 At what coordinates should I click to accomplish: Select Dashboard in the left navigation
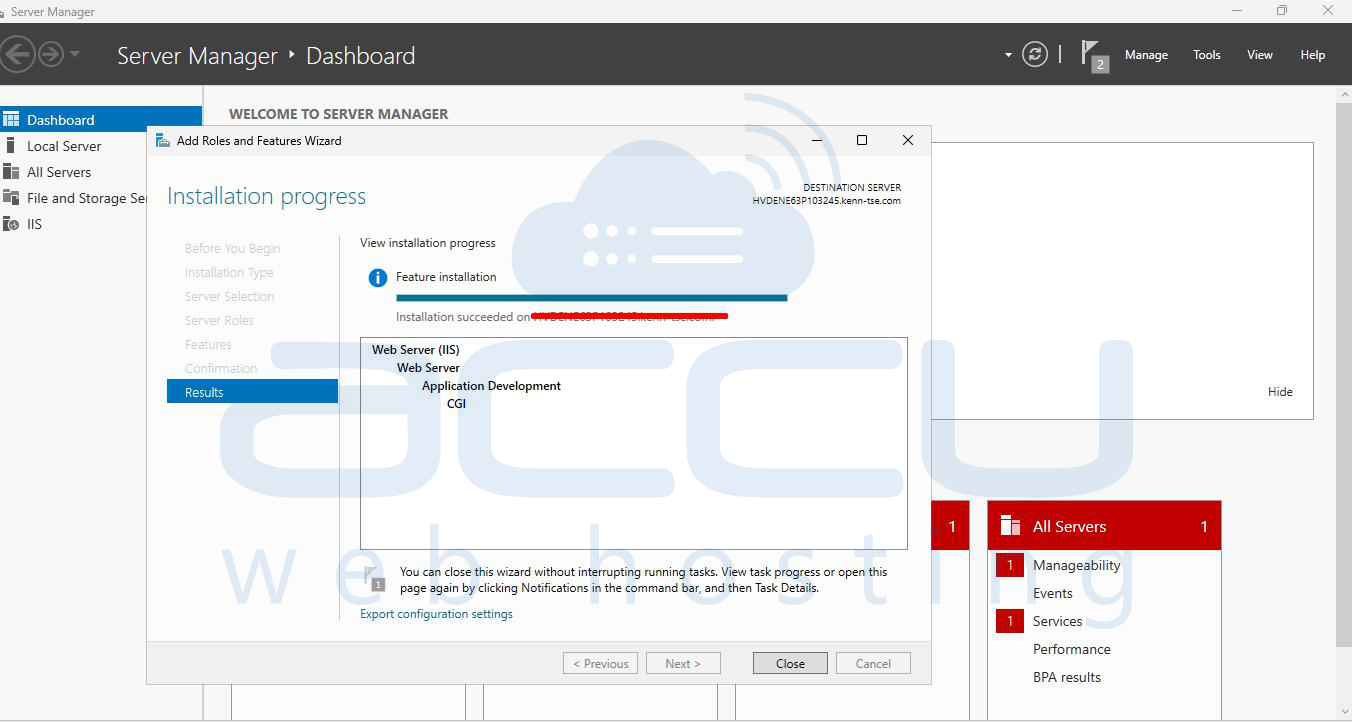point(60,120)
